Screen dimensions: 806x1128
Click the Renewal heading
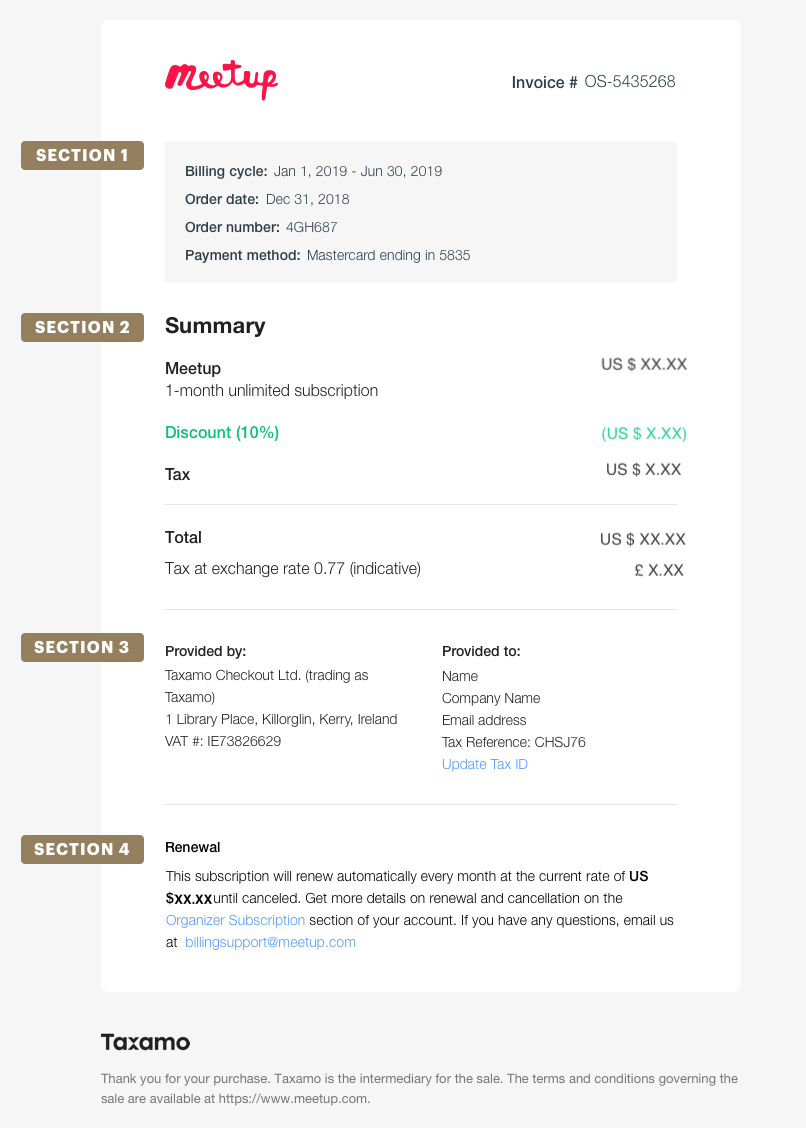pos(193,847)
